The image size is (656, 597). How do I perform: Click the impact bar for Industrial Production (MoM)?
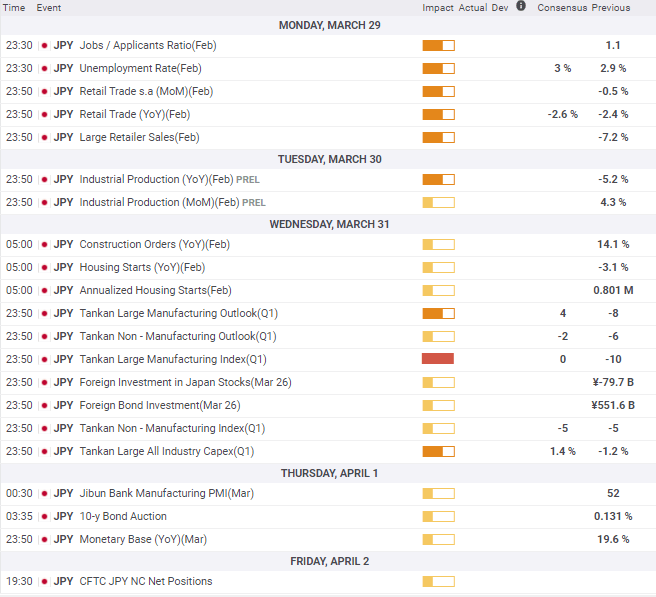[x=438, y=202]
